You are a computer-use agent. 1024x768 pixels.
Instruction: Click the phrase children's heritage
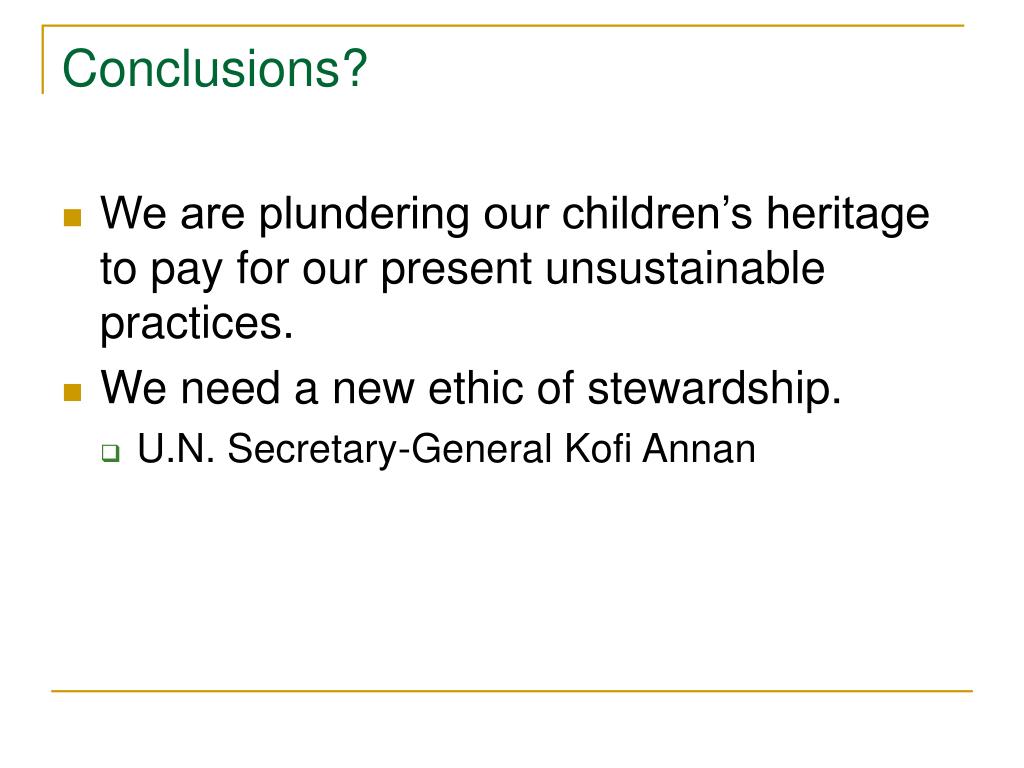746,215
